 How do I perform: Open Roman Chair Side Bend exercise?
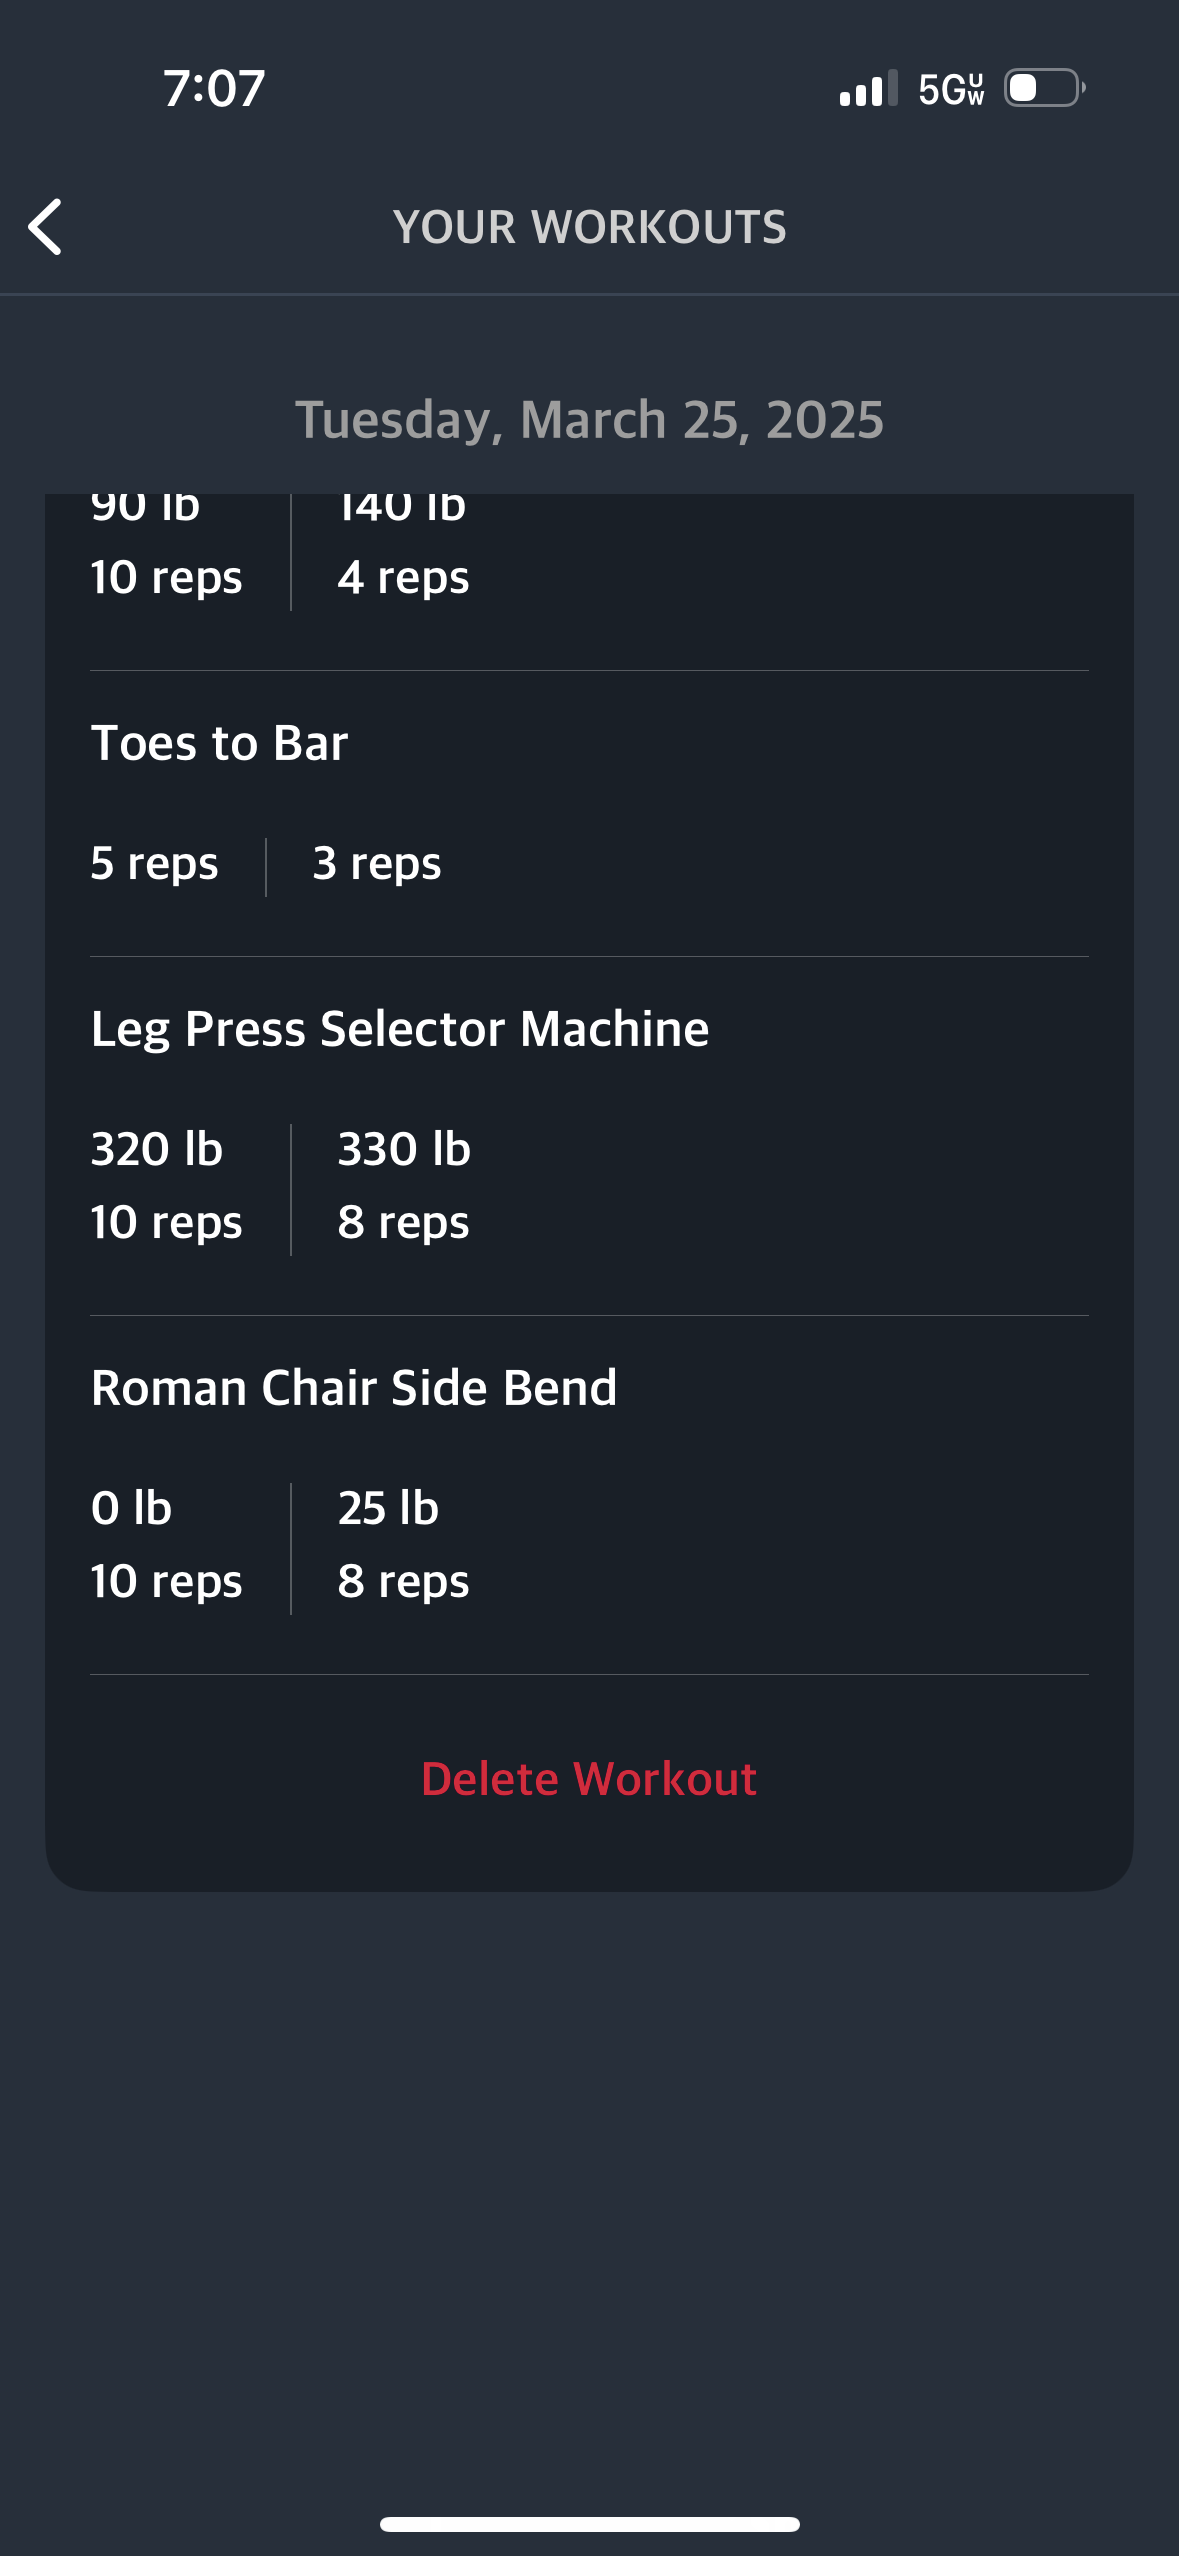[x=354, y=1388]
